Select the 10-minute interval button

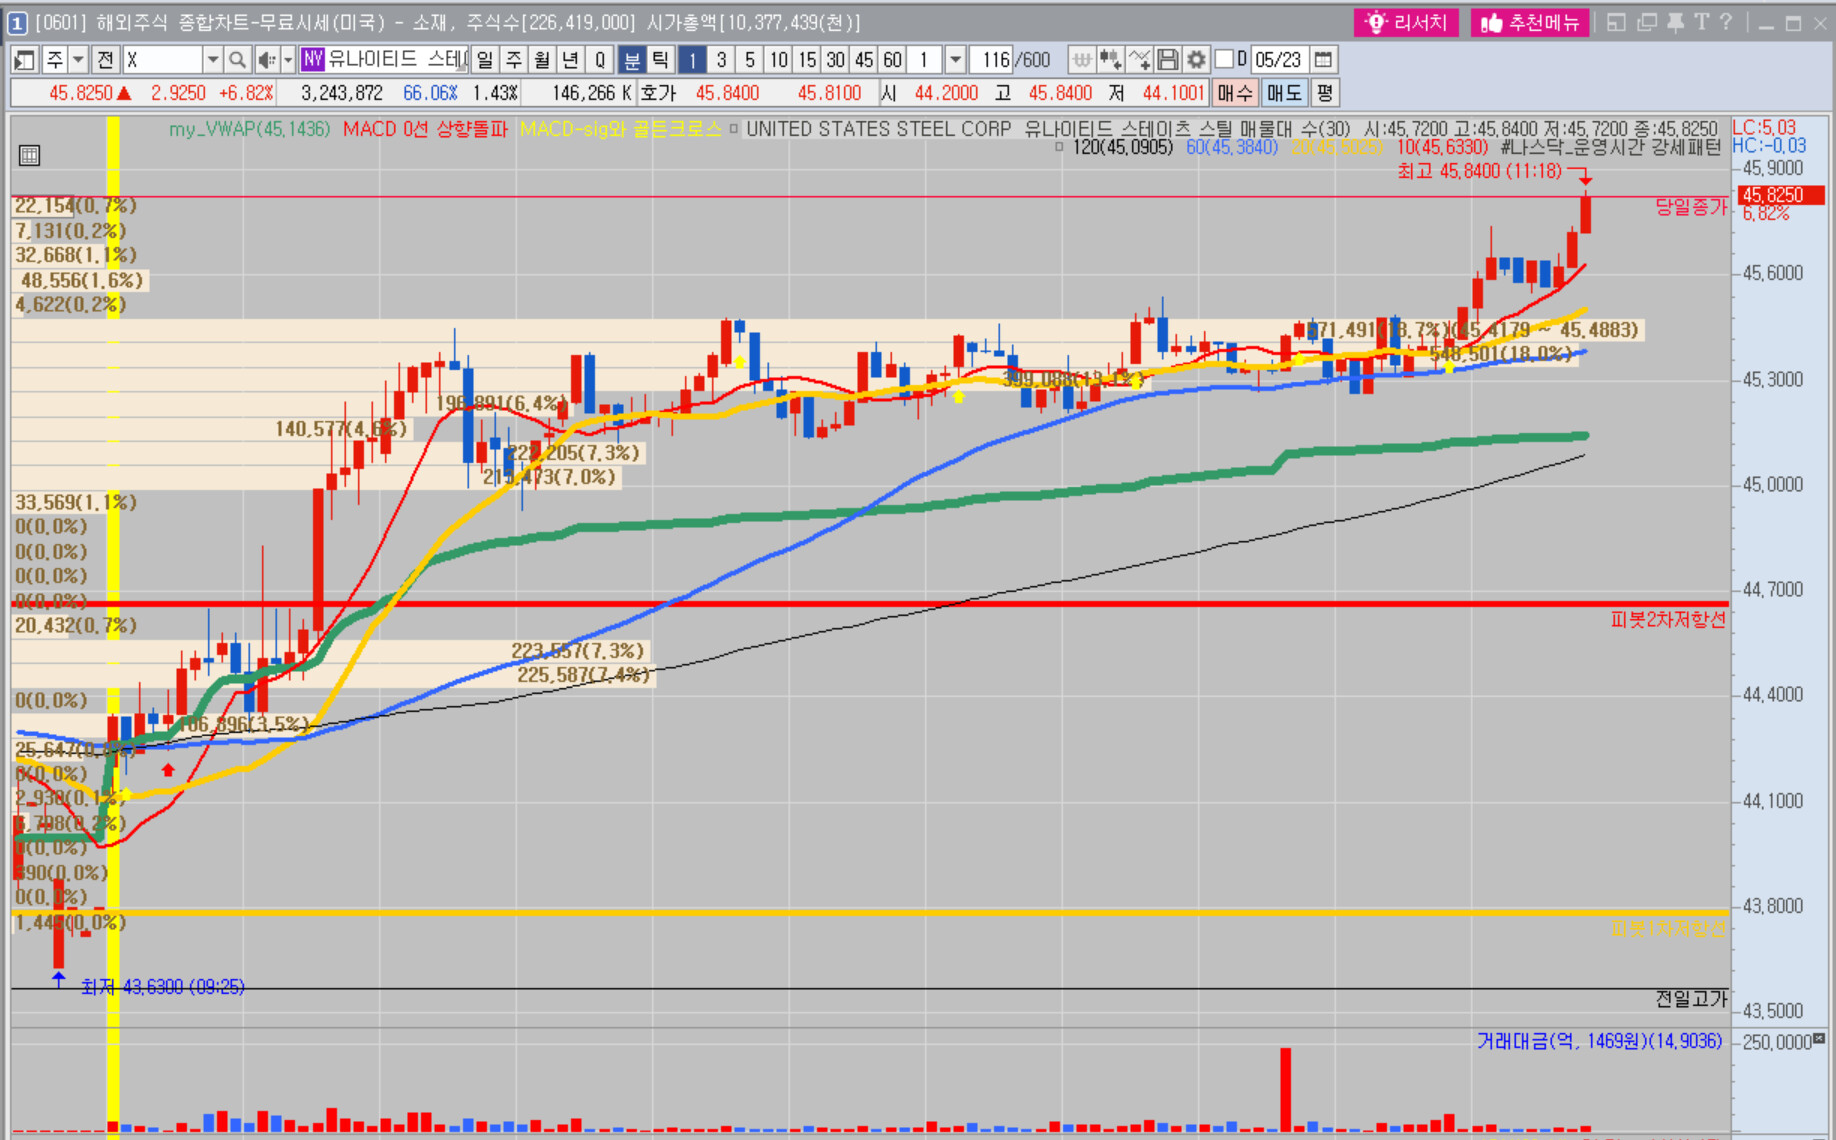coord(779,60)
